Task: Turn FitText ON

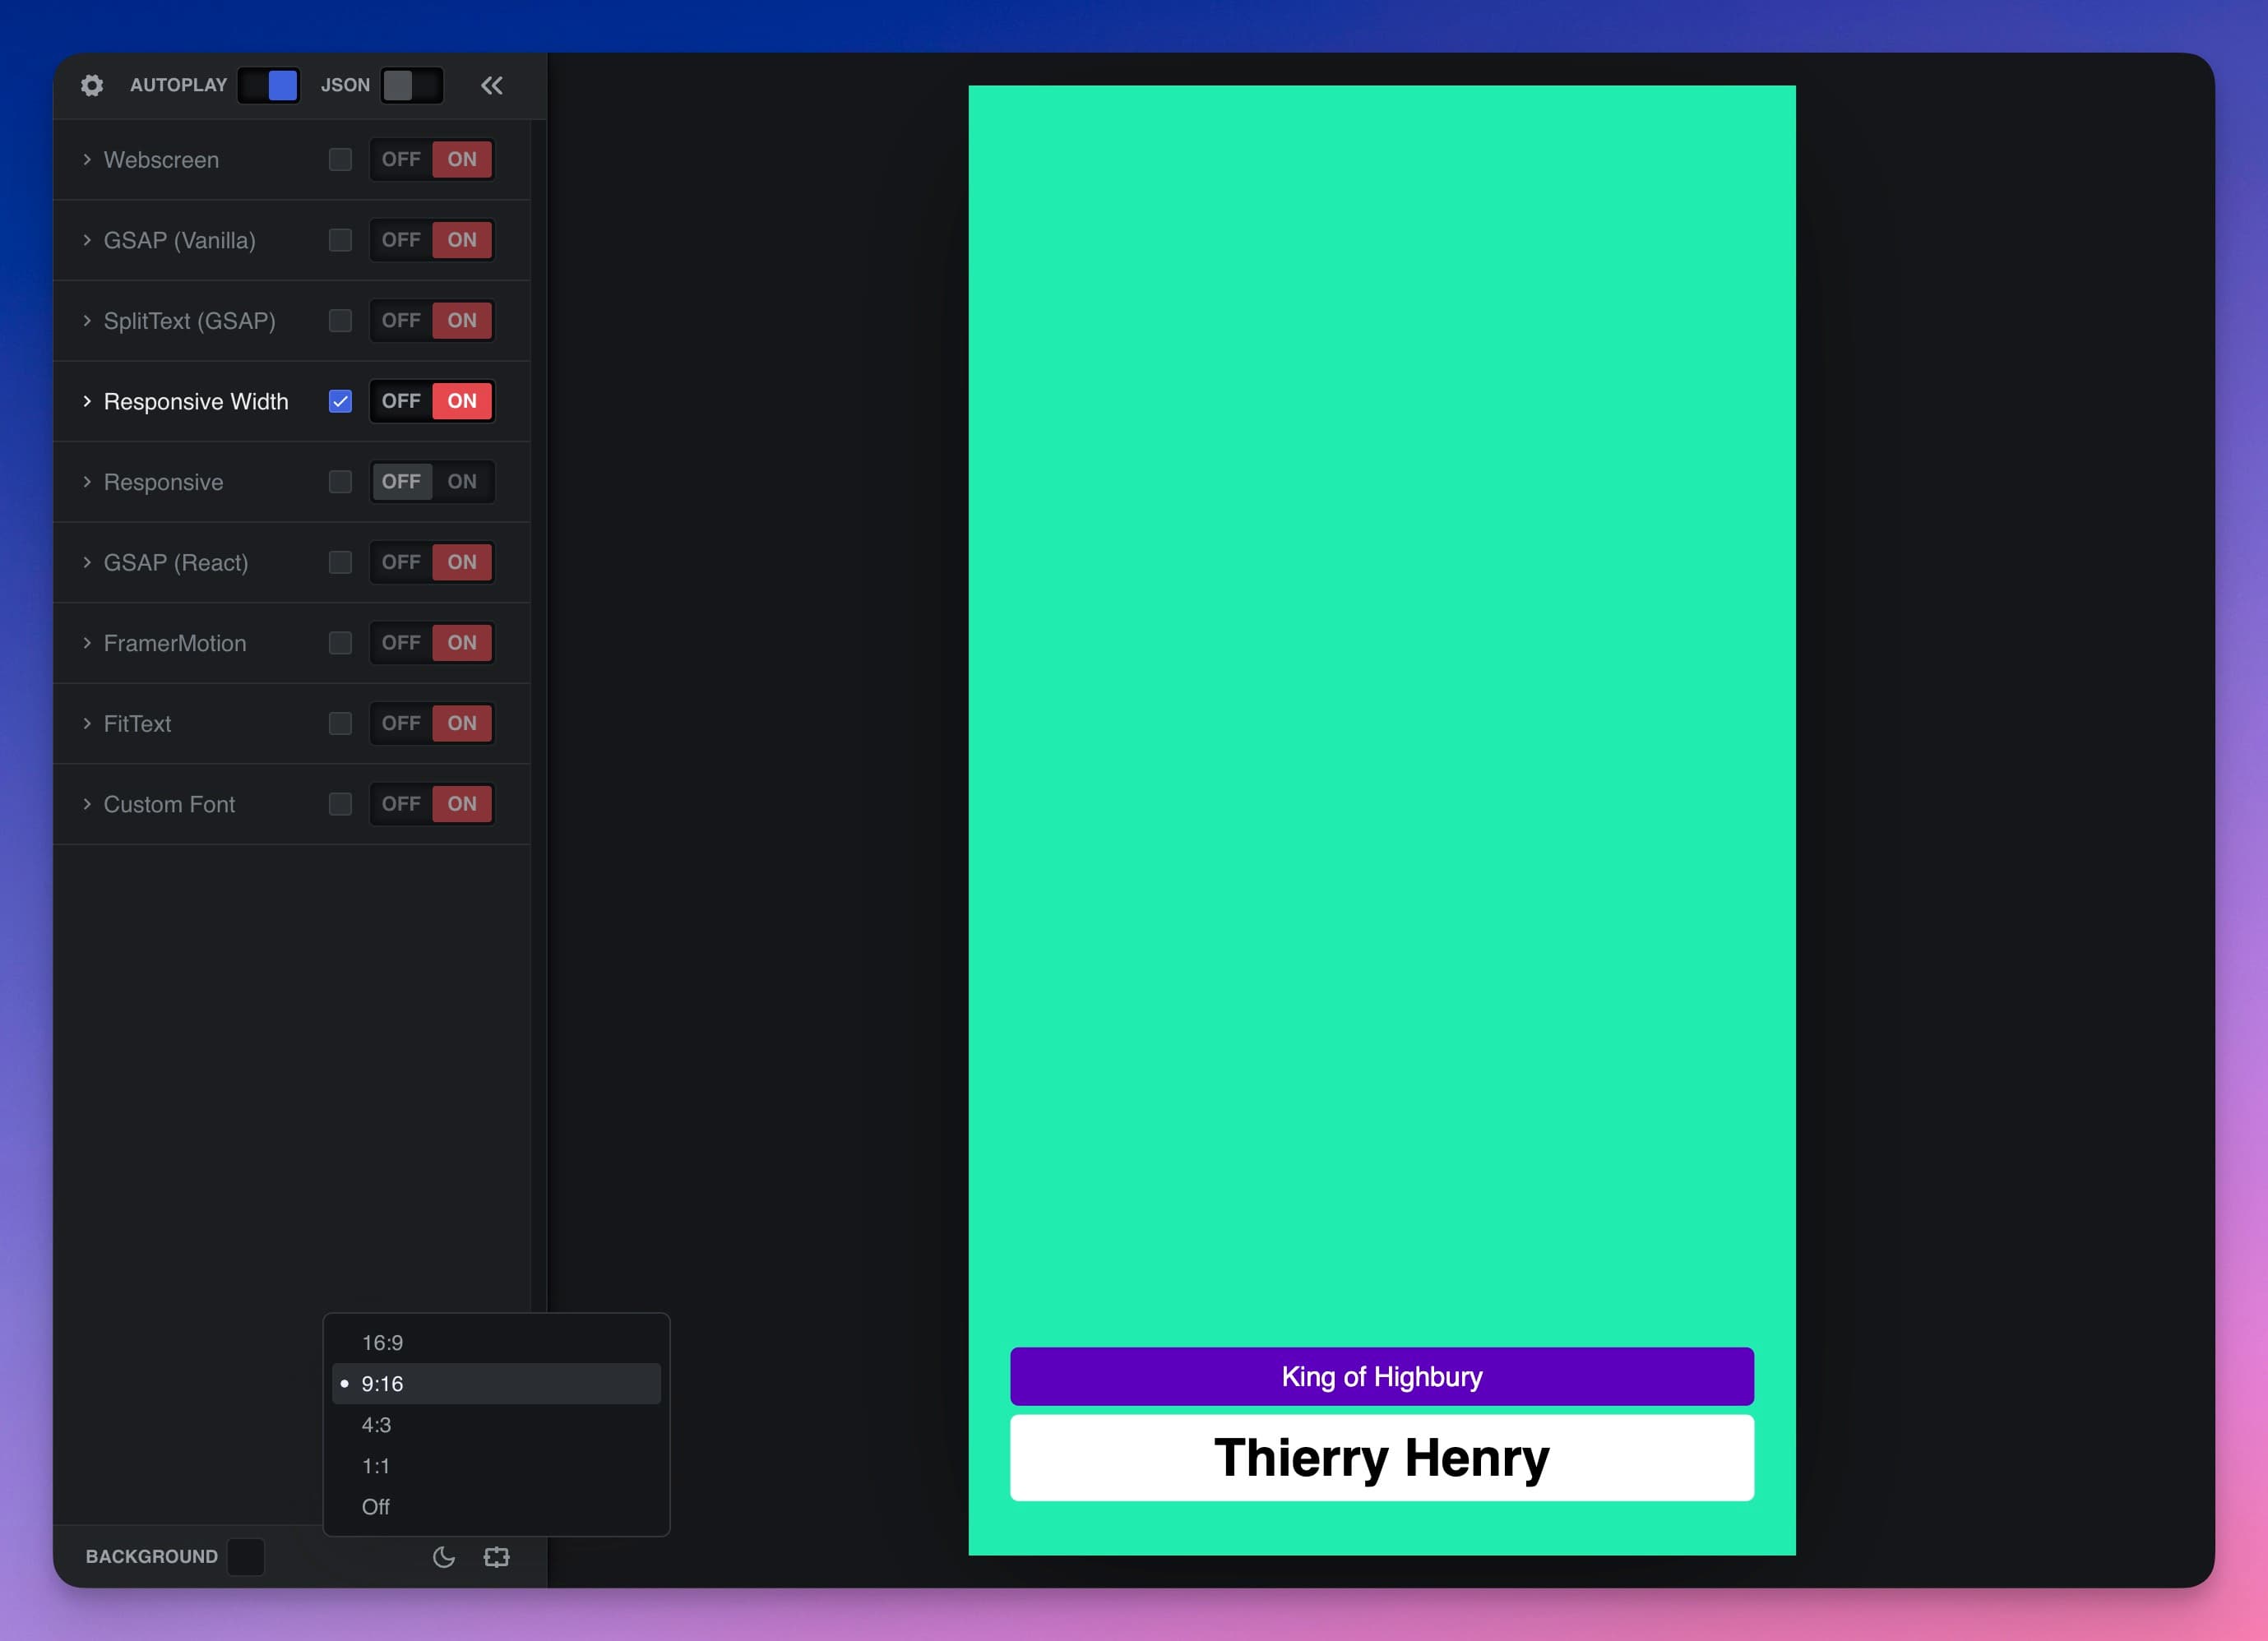Action: click(462, 723)
